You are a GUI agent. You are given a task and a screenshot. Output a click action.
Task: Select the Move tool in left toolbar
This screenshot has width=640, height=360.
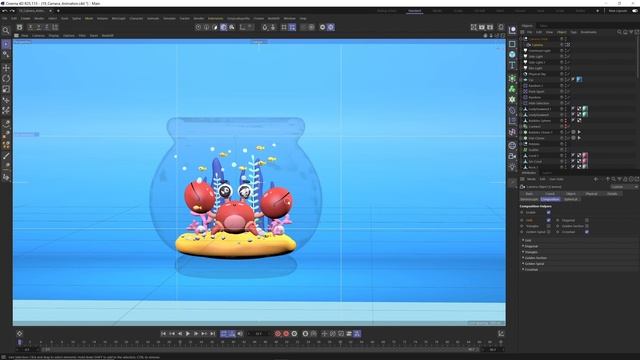click(x=6, y=67)
